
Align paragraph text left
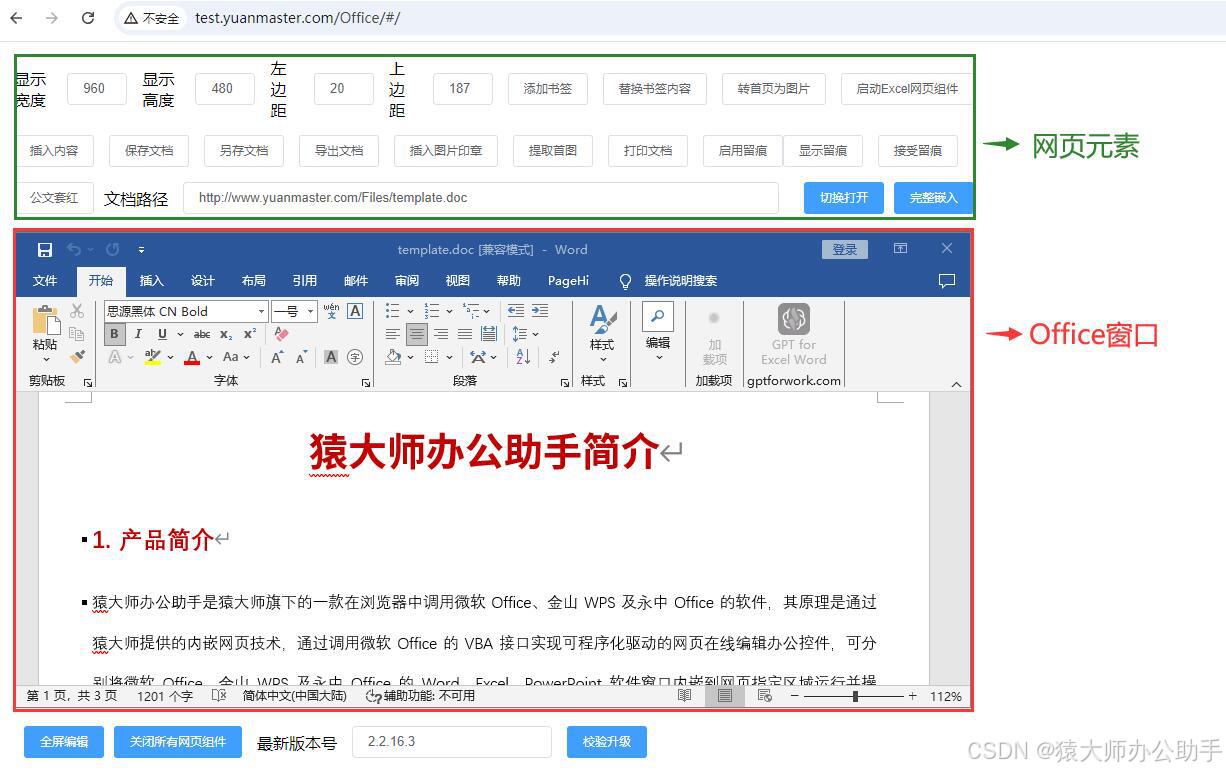coord(393,334)
